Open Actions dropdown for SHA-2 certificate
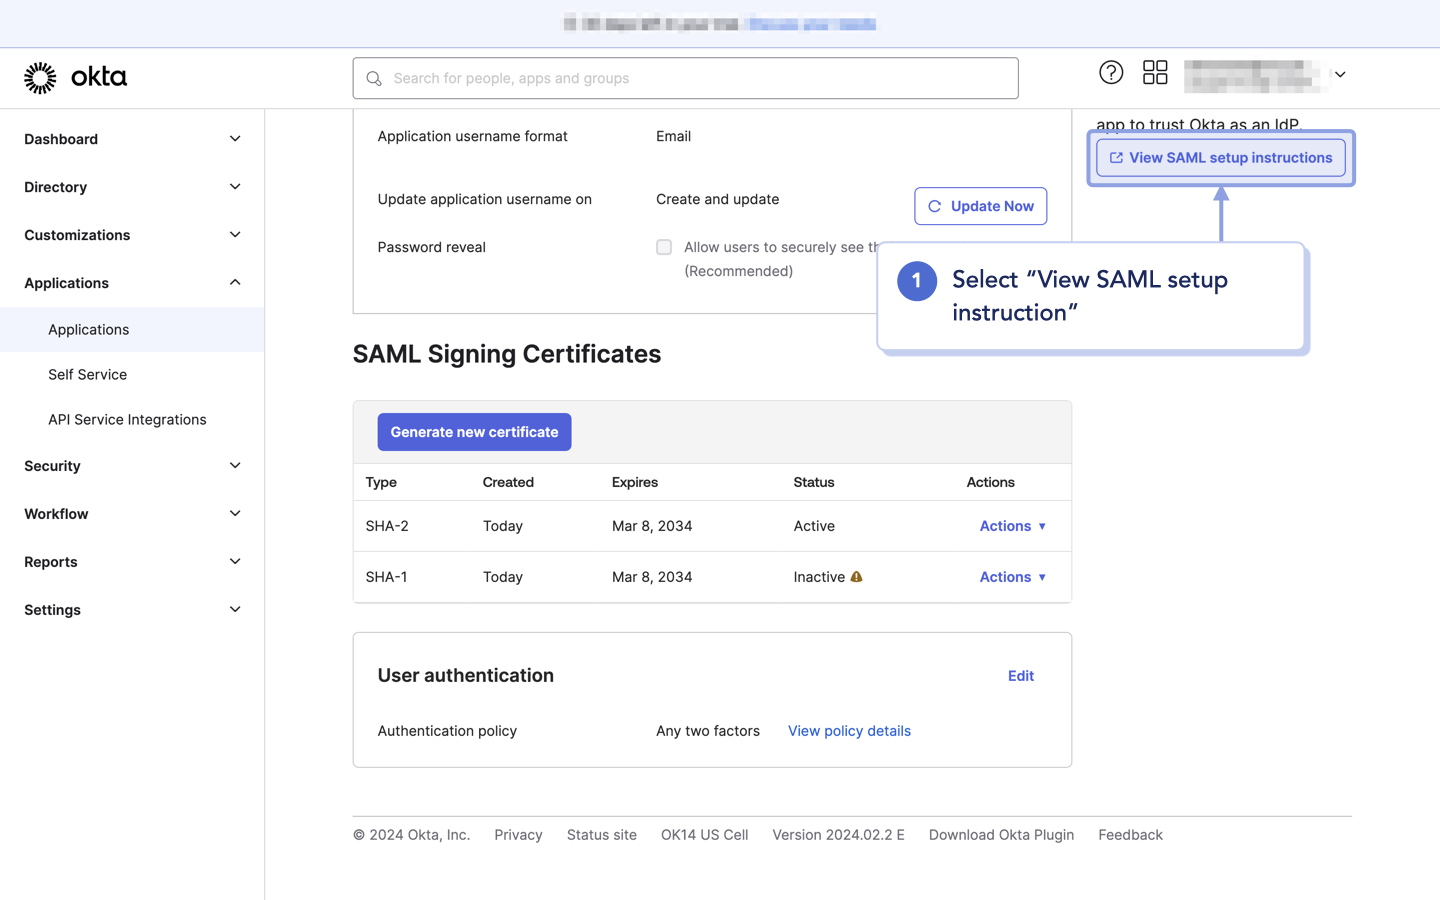The height and width of the screenshot is (900, 1440). [1012, 525]
